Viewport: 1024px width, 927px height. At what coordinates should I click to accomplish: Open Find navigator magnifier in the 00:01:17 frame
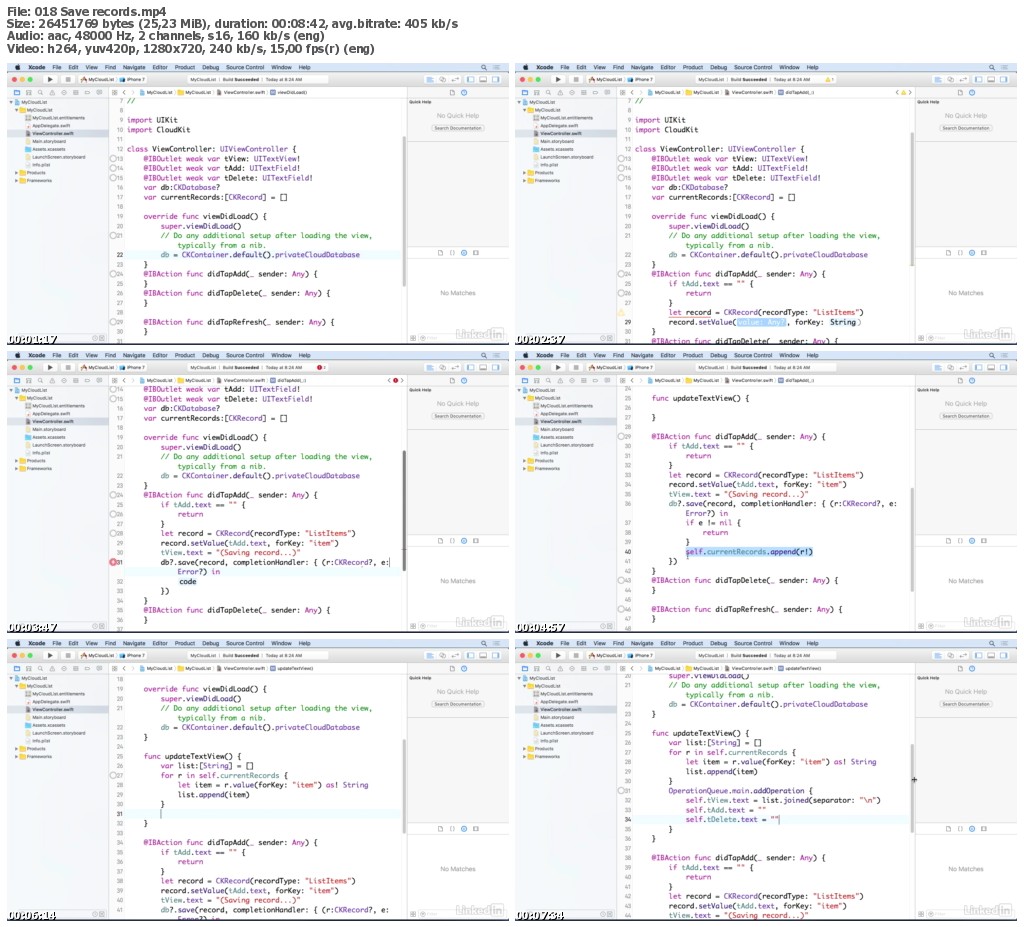coord(40,93)
